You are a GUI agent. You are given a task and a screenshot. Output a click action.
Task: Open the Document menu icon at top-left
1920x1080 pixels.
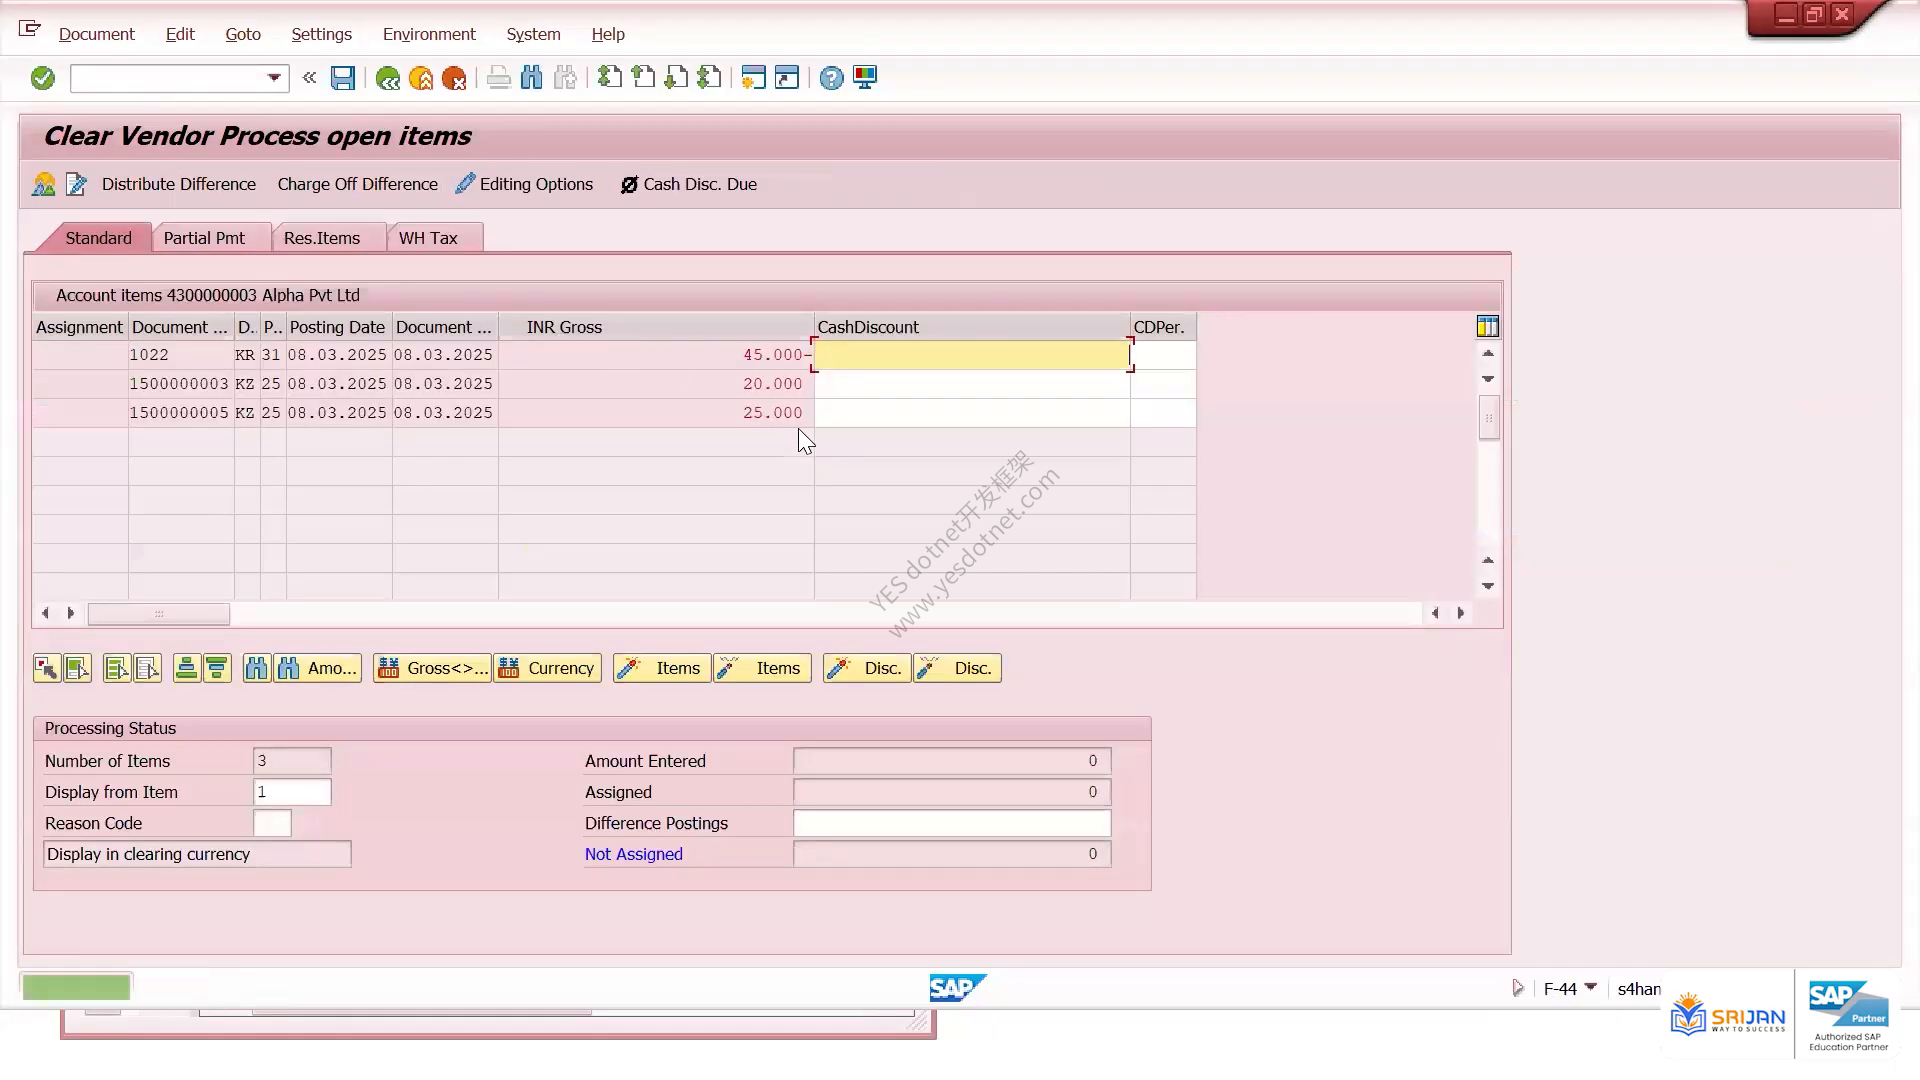coord(30,29)
